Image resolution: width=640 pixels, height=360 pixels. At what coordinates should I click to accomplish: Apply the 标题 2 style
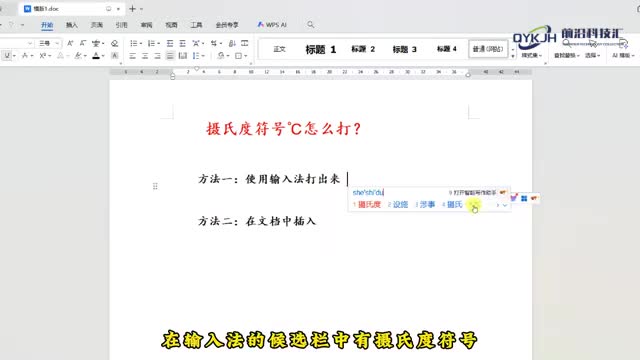[363, 49]
